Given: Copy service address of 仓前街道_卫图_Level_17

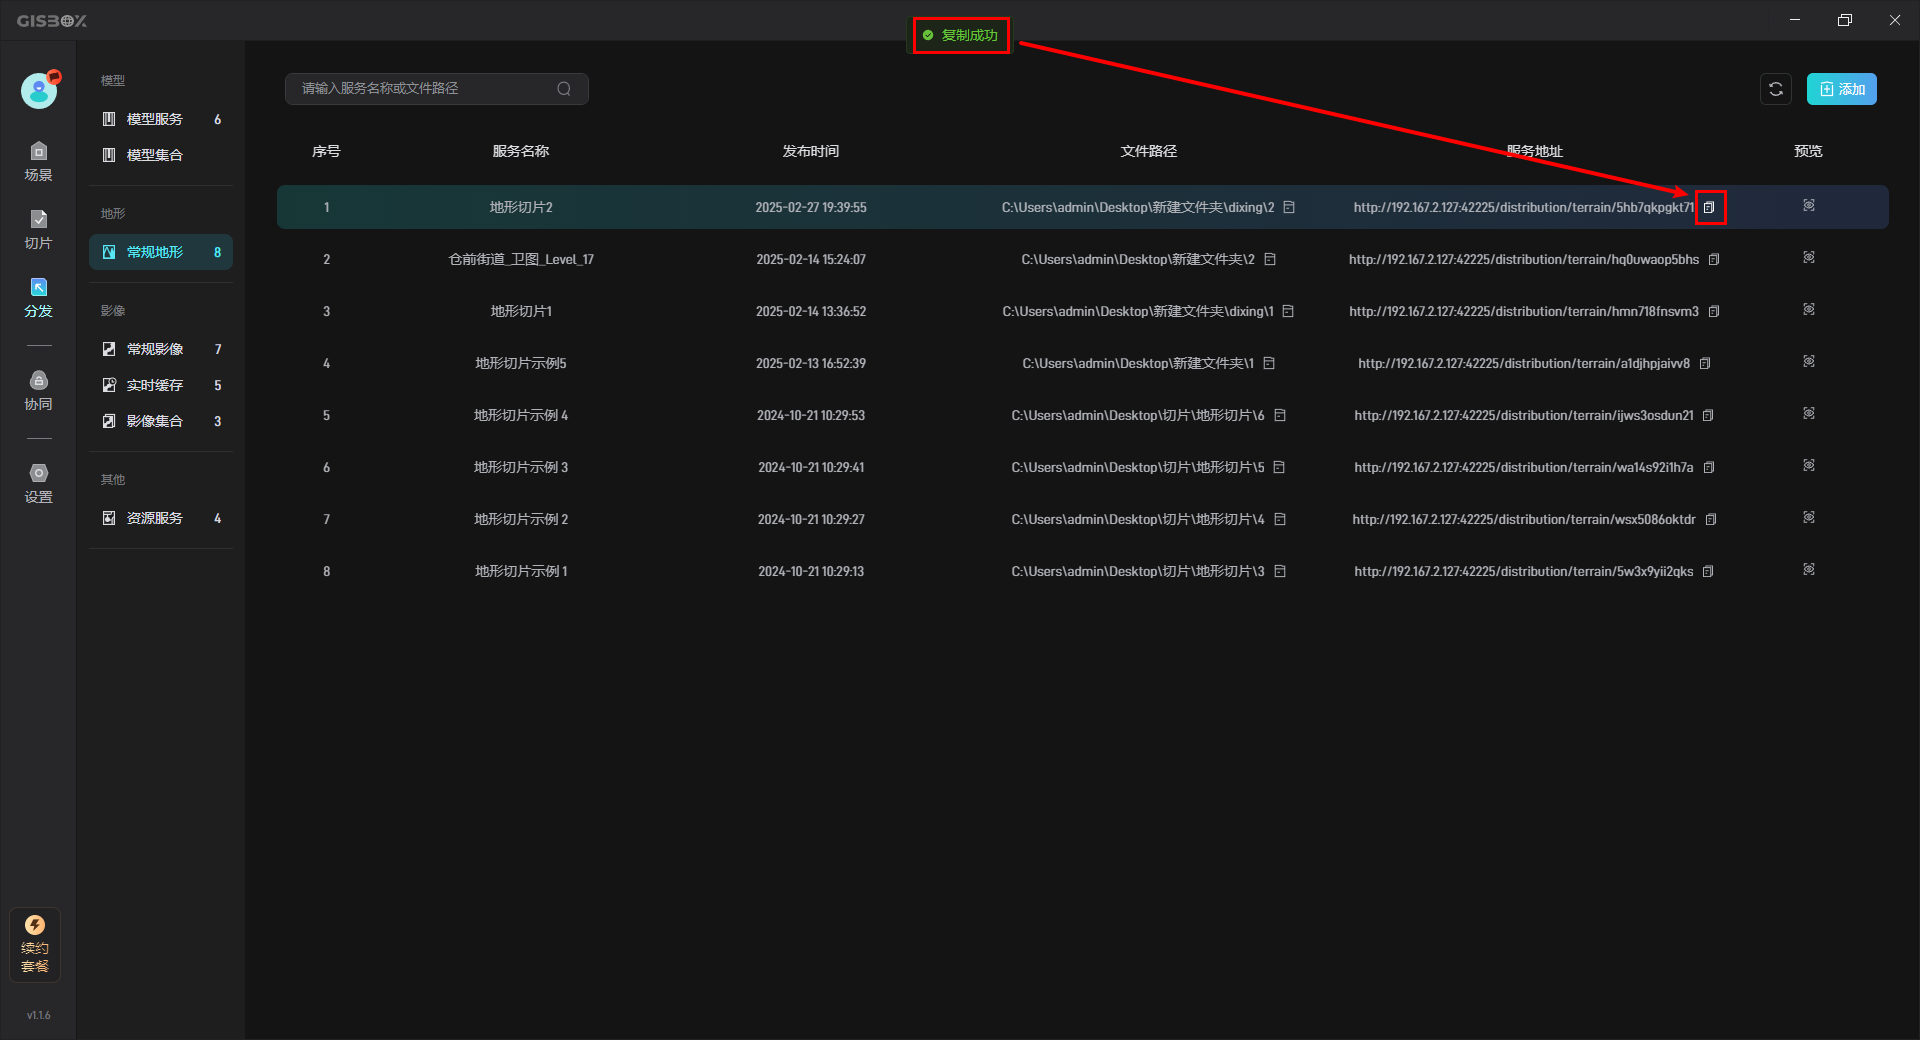Looking at the screenshot, I should [x=1714, y=259].
